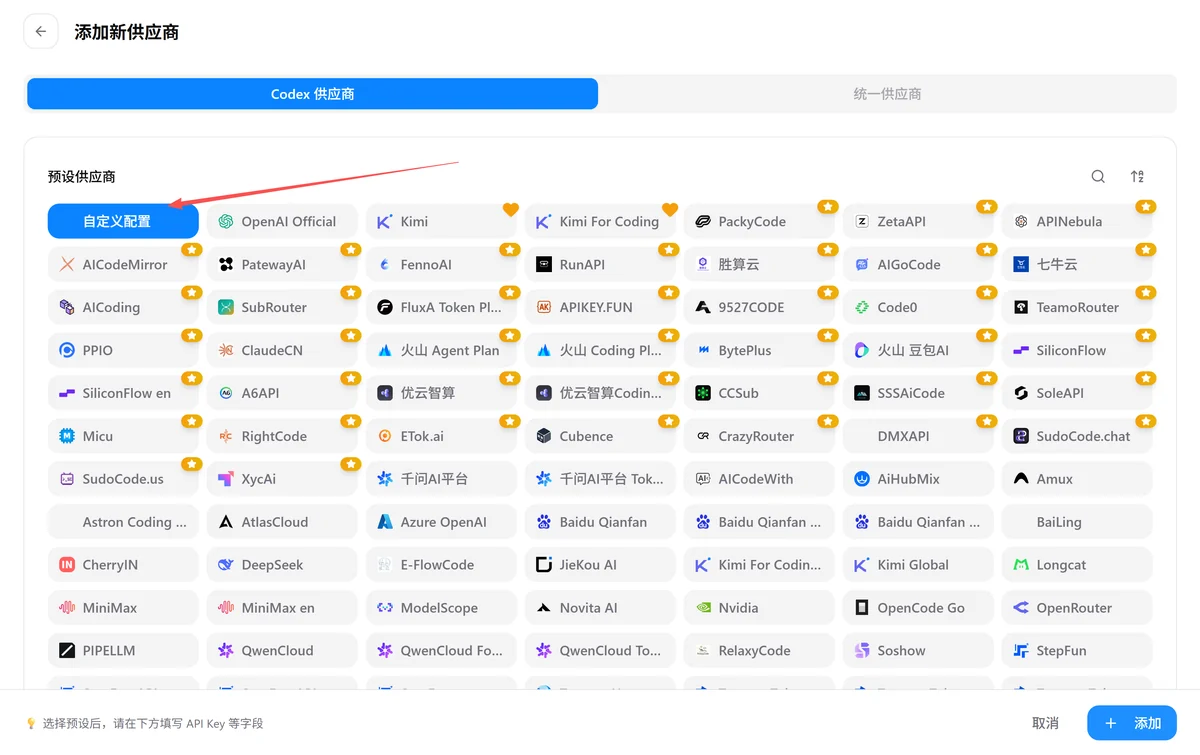
Task: Select the 火山 Agent Plan preset
Action: [x=441, y=351]
